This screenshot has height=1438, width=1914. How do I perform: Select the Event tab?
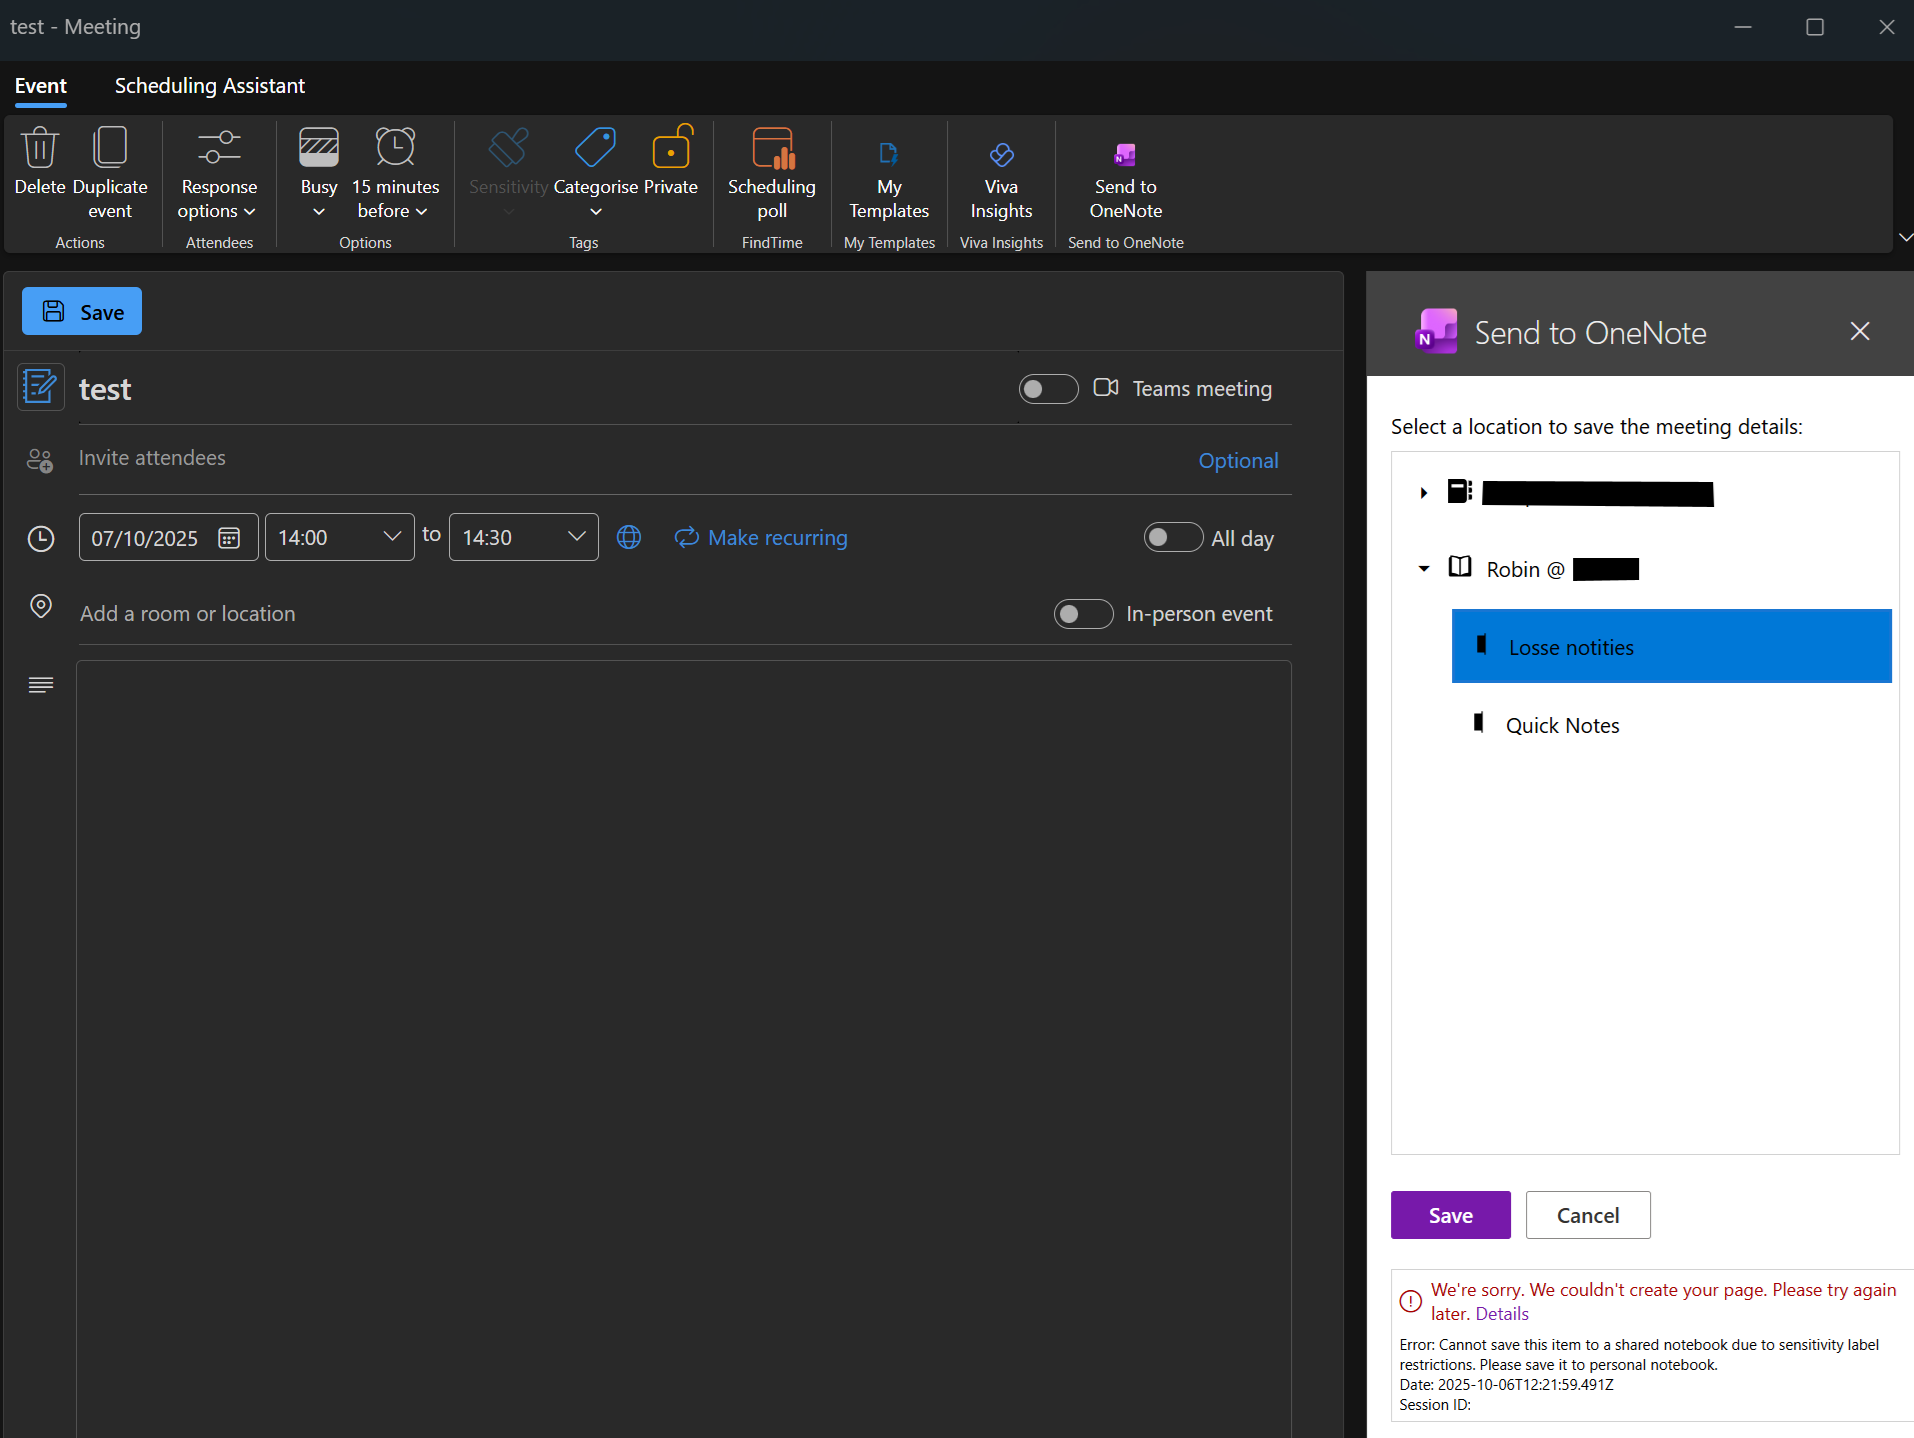click(x=40, y=86)
